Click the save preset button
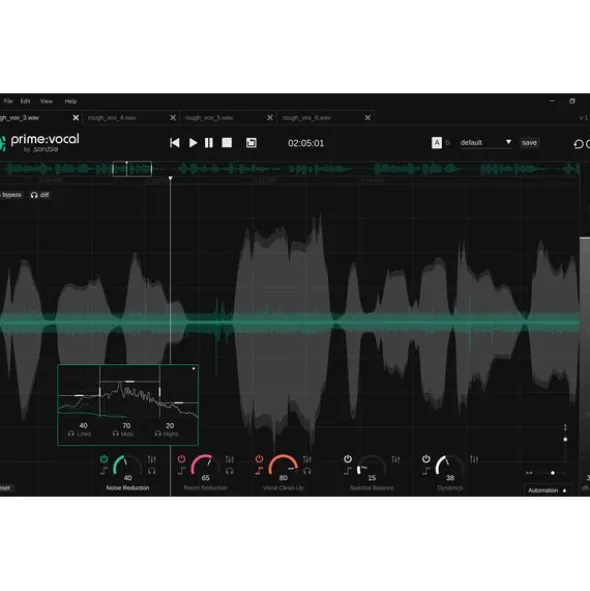The height and width of the screenshot is (591, 590). pyautogui.click(x=529, y=142)
